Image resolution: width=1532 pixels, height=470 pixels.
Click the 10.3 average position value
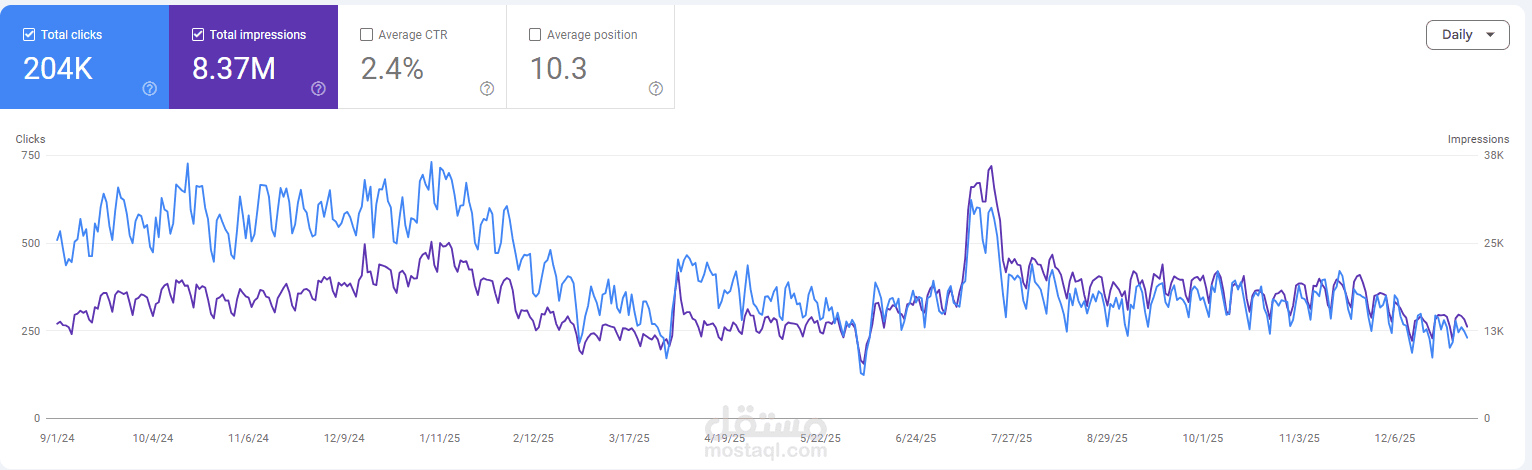click(x=558, y=68)
